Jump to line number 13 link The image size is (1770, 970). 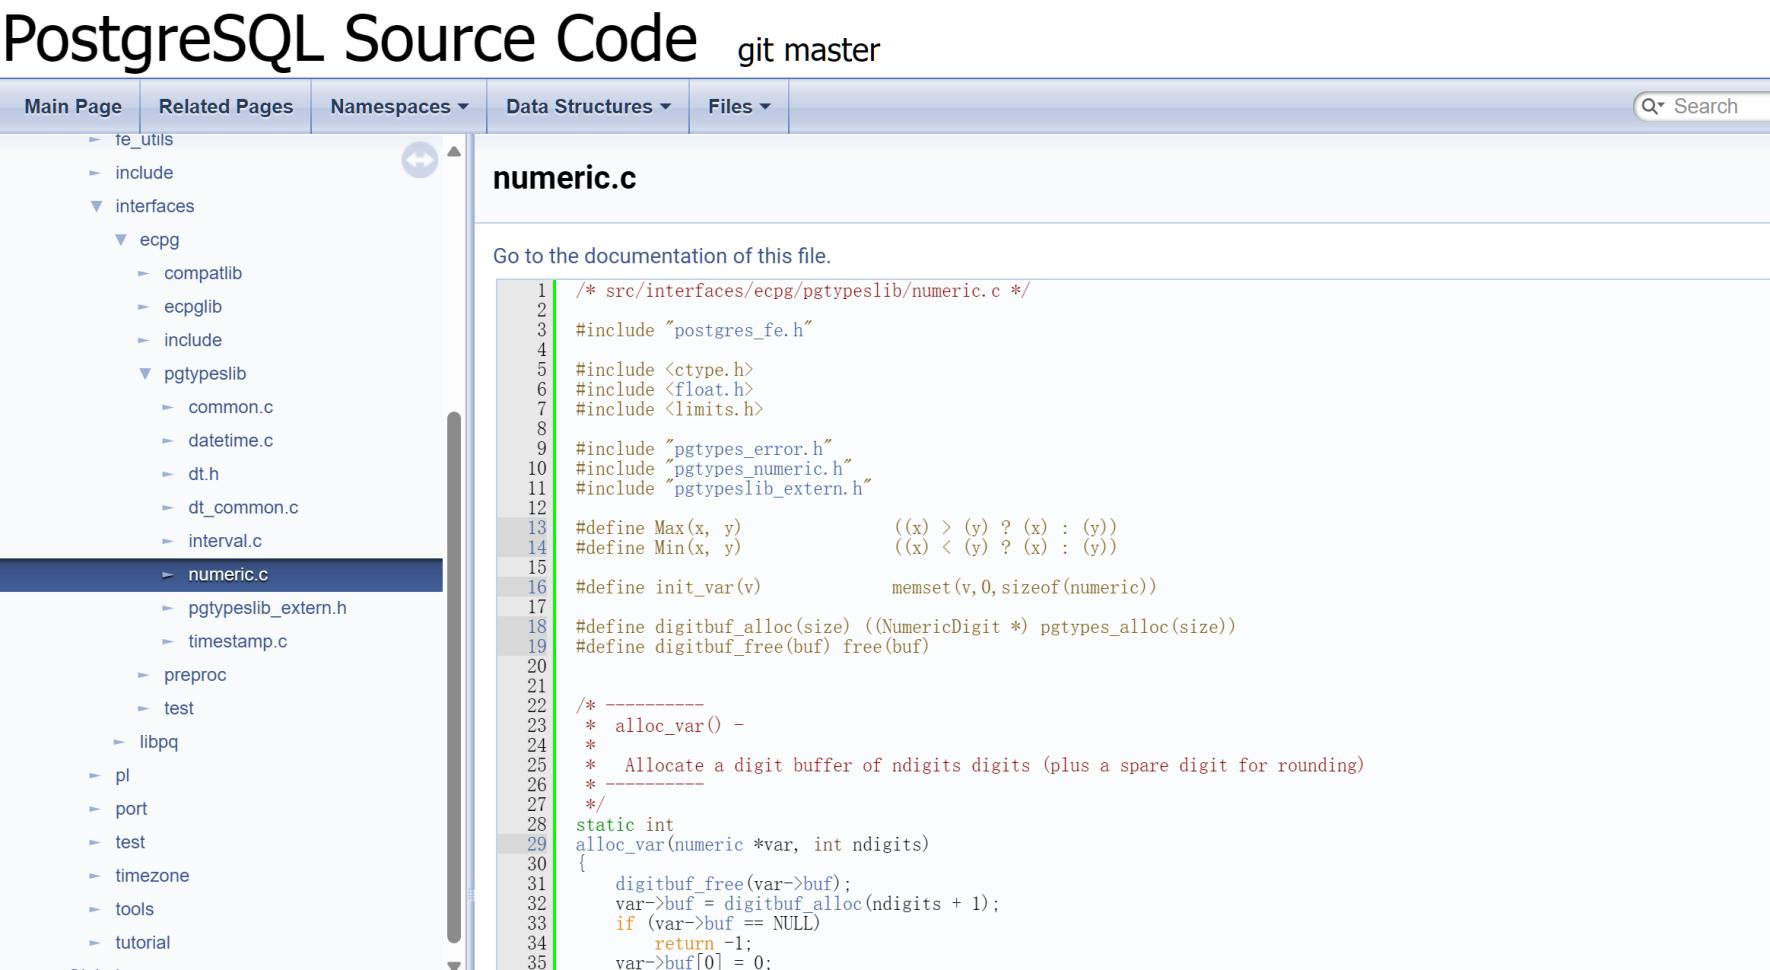click(x=537, y=528)
